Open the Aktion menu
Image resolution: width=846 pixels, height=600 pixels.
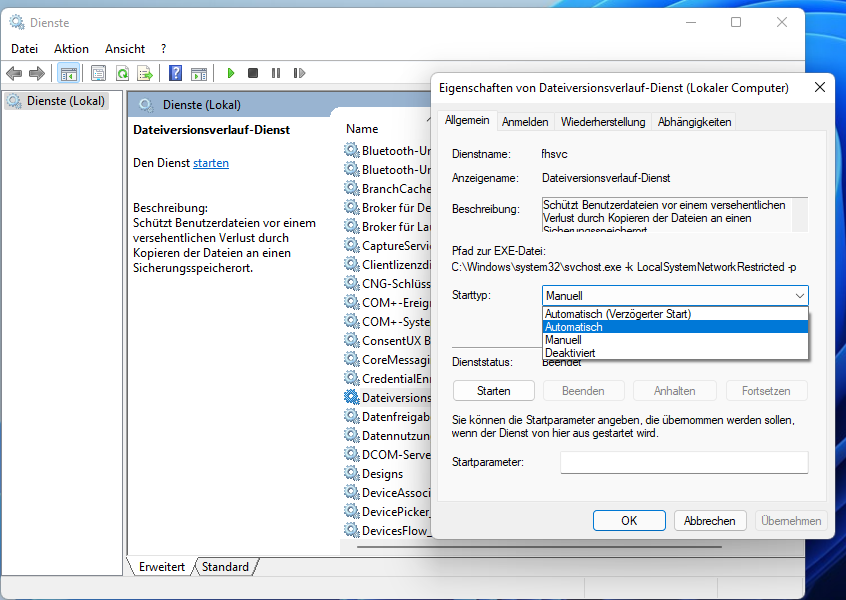[x=71, y=49]
